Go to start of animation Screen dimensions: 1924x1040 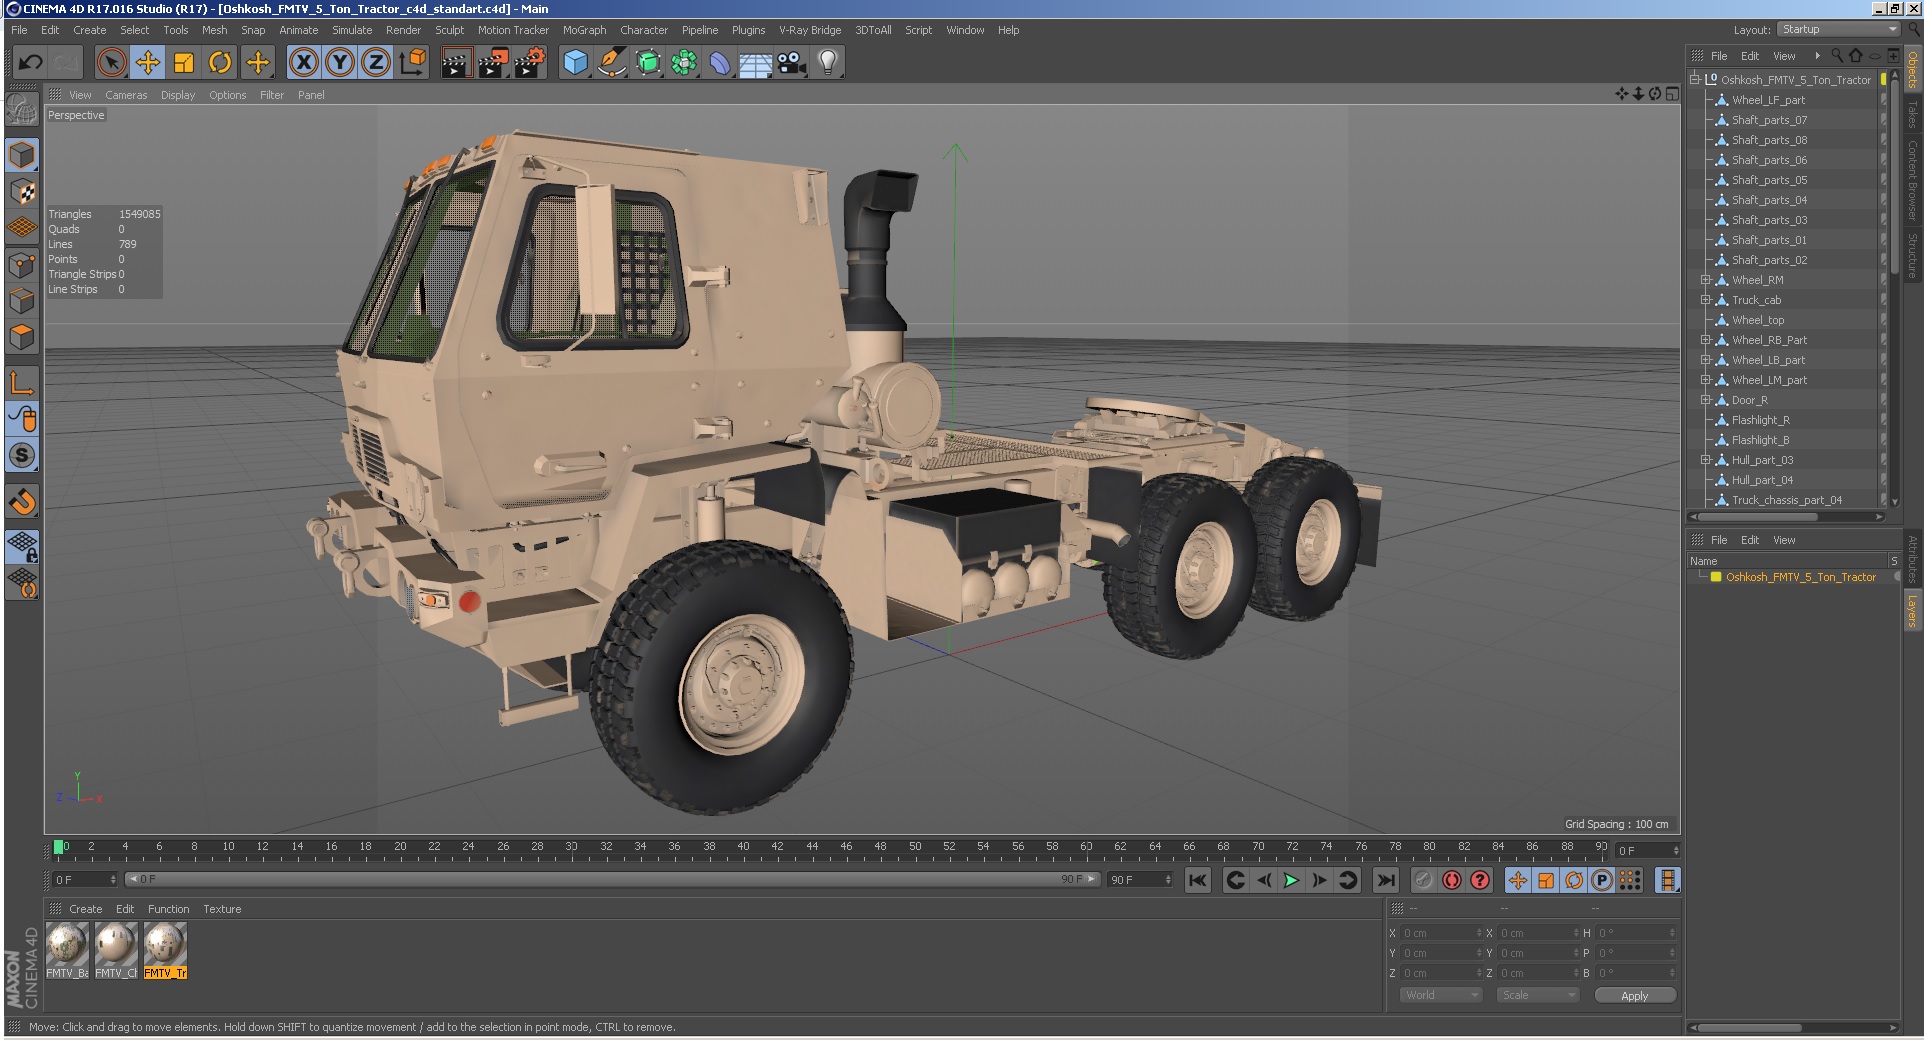(1197, 880)
